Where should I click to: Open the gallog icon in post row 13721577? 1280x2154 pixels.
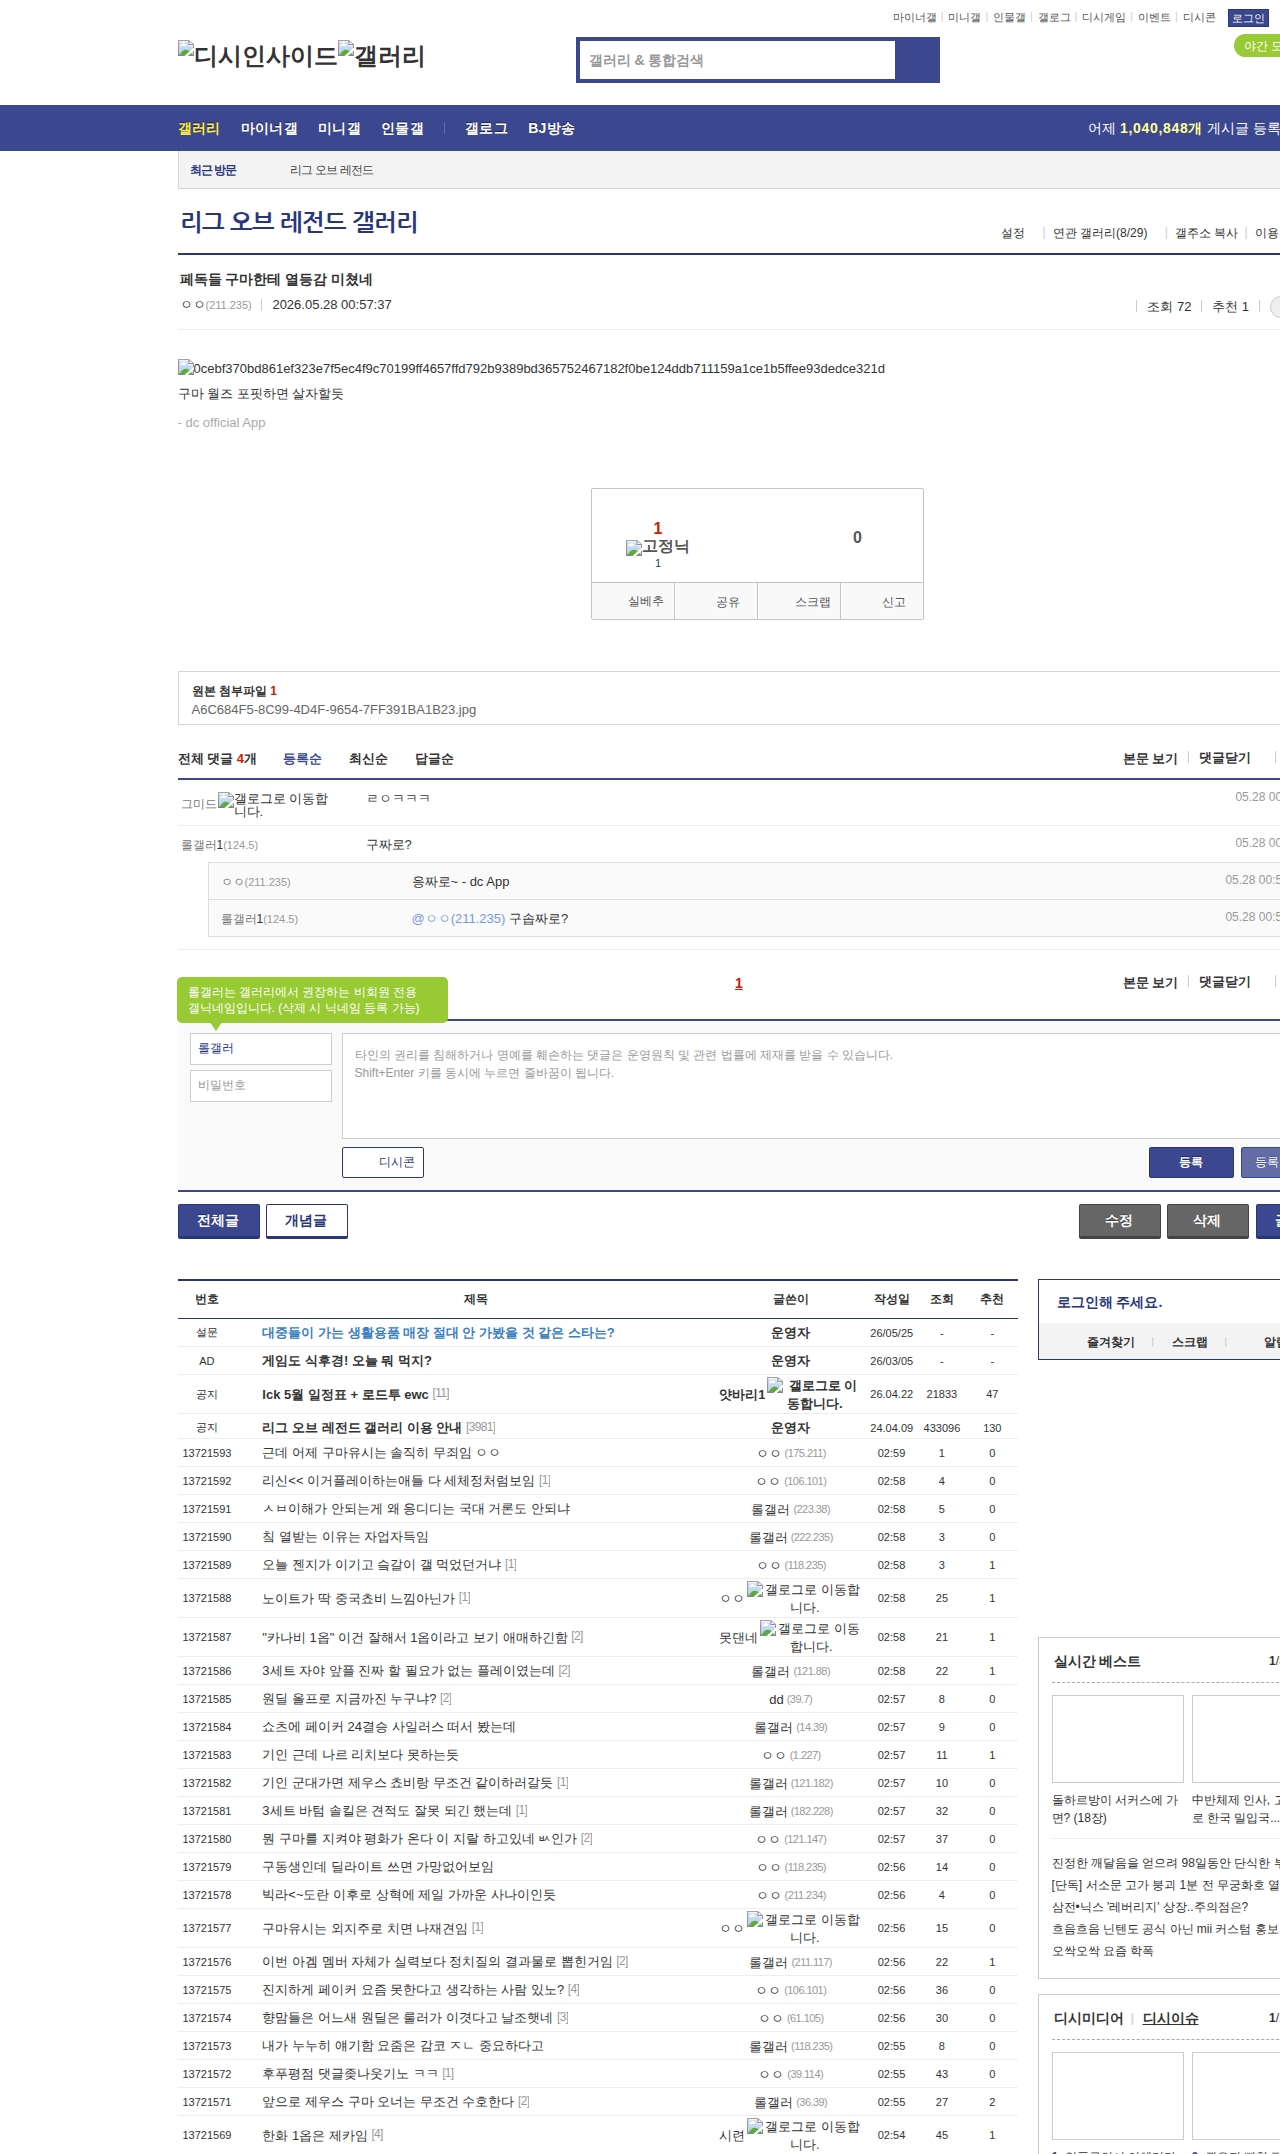point(804,1928)
